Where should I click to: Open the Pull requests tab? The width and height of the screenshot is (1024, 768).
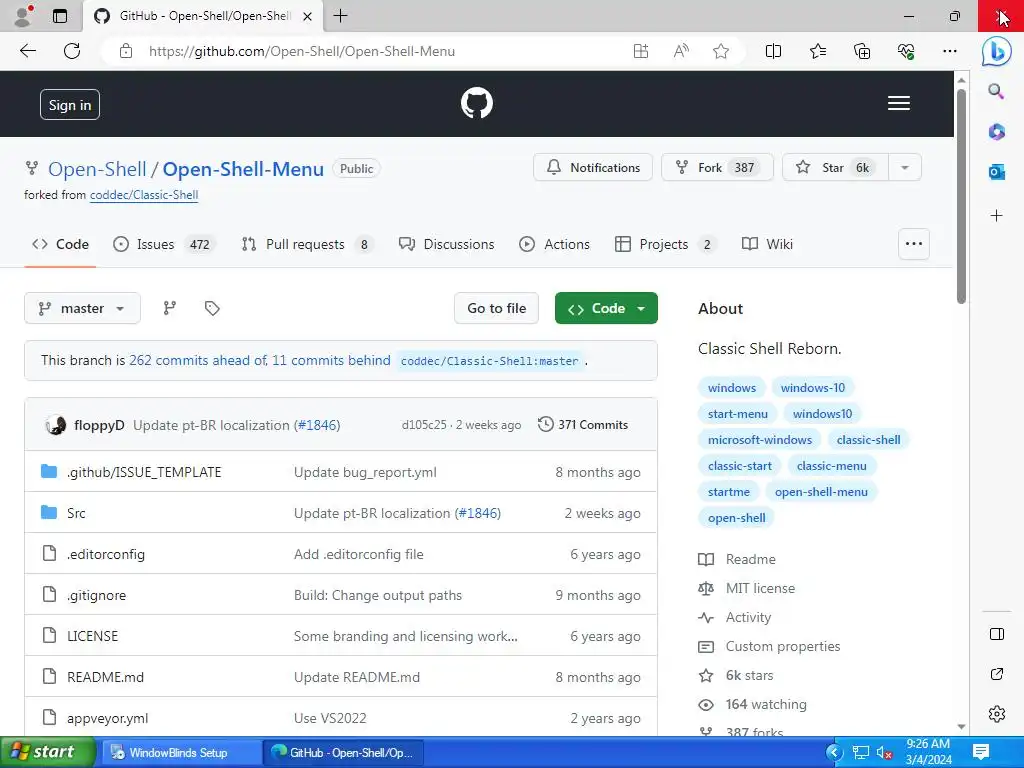307,244
